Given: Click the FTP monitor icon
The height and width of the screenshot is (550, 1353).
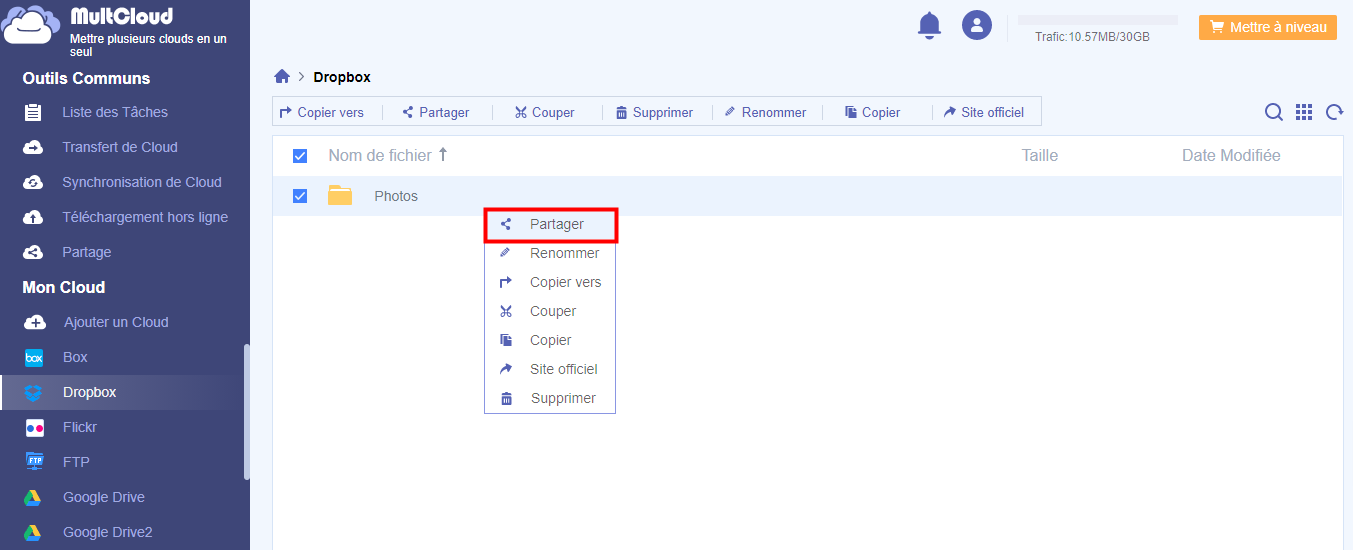Looking at the screenshot, I should 34,462.
